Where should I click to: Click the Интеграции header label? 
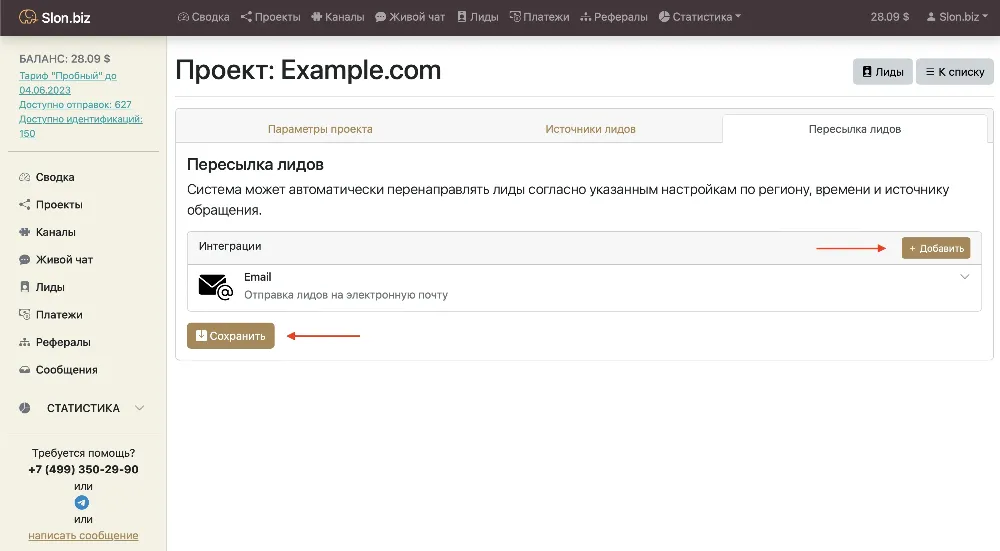(230, 246)
